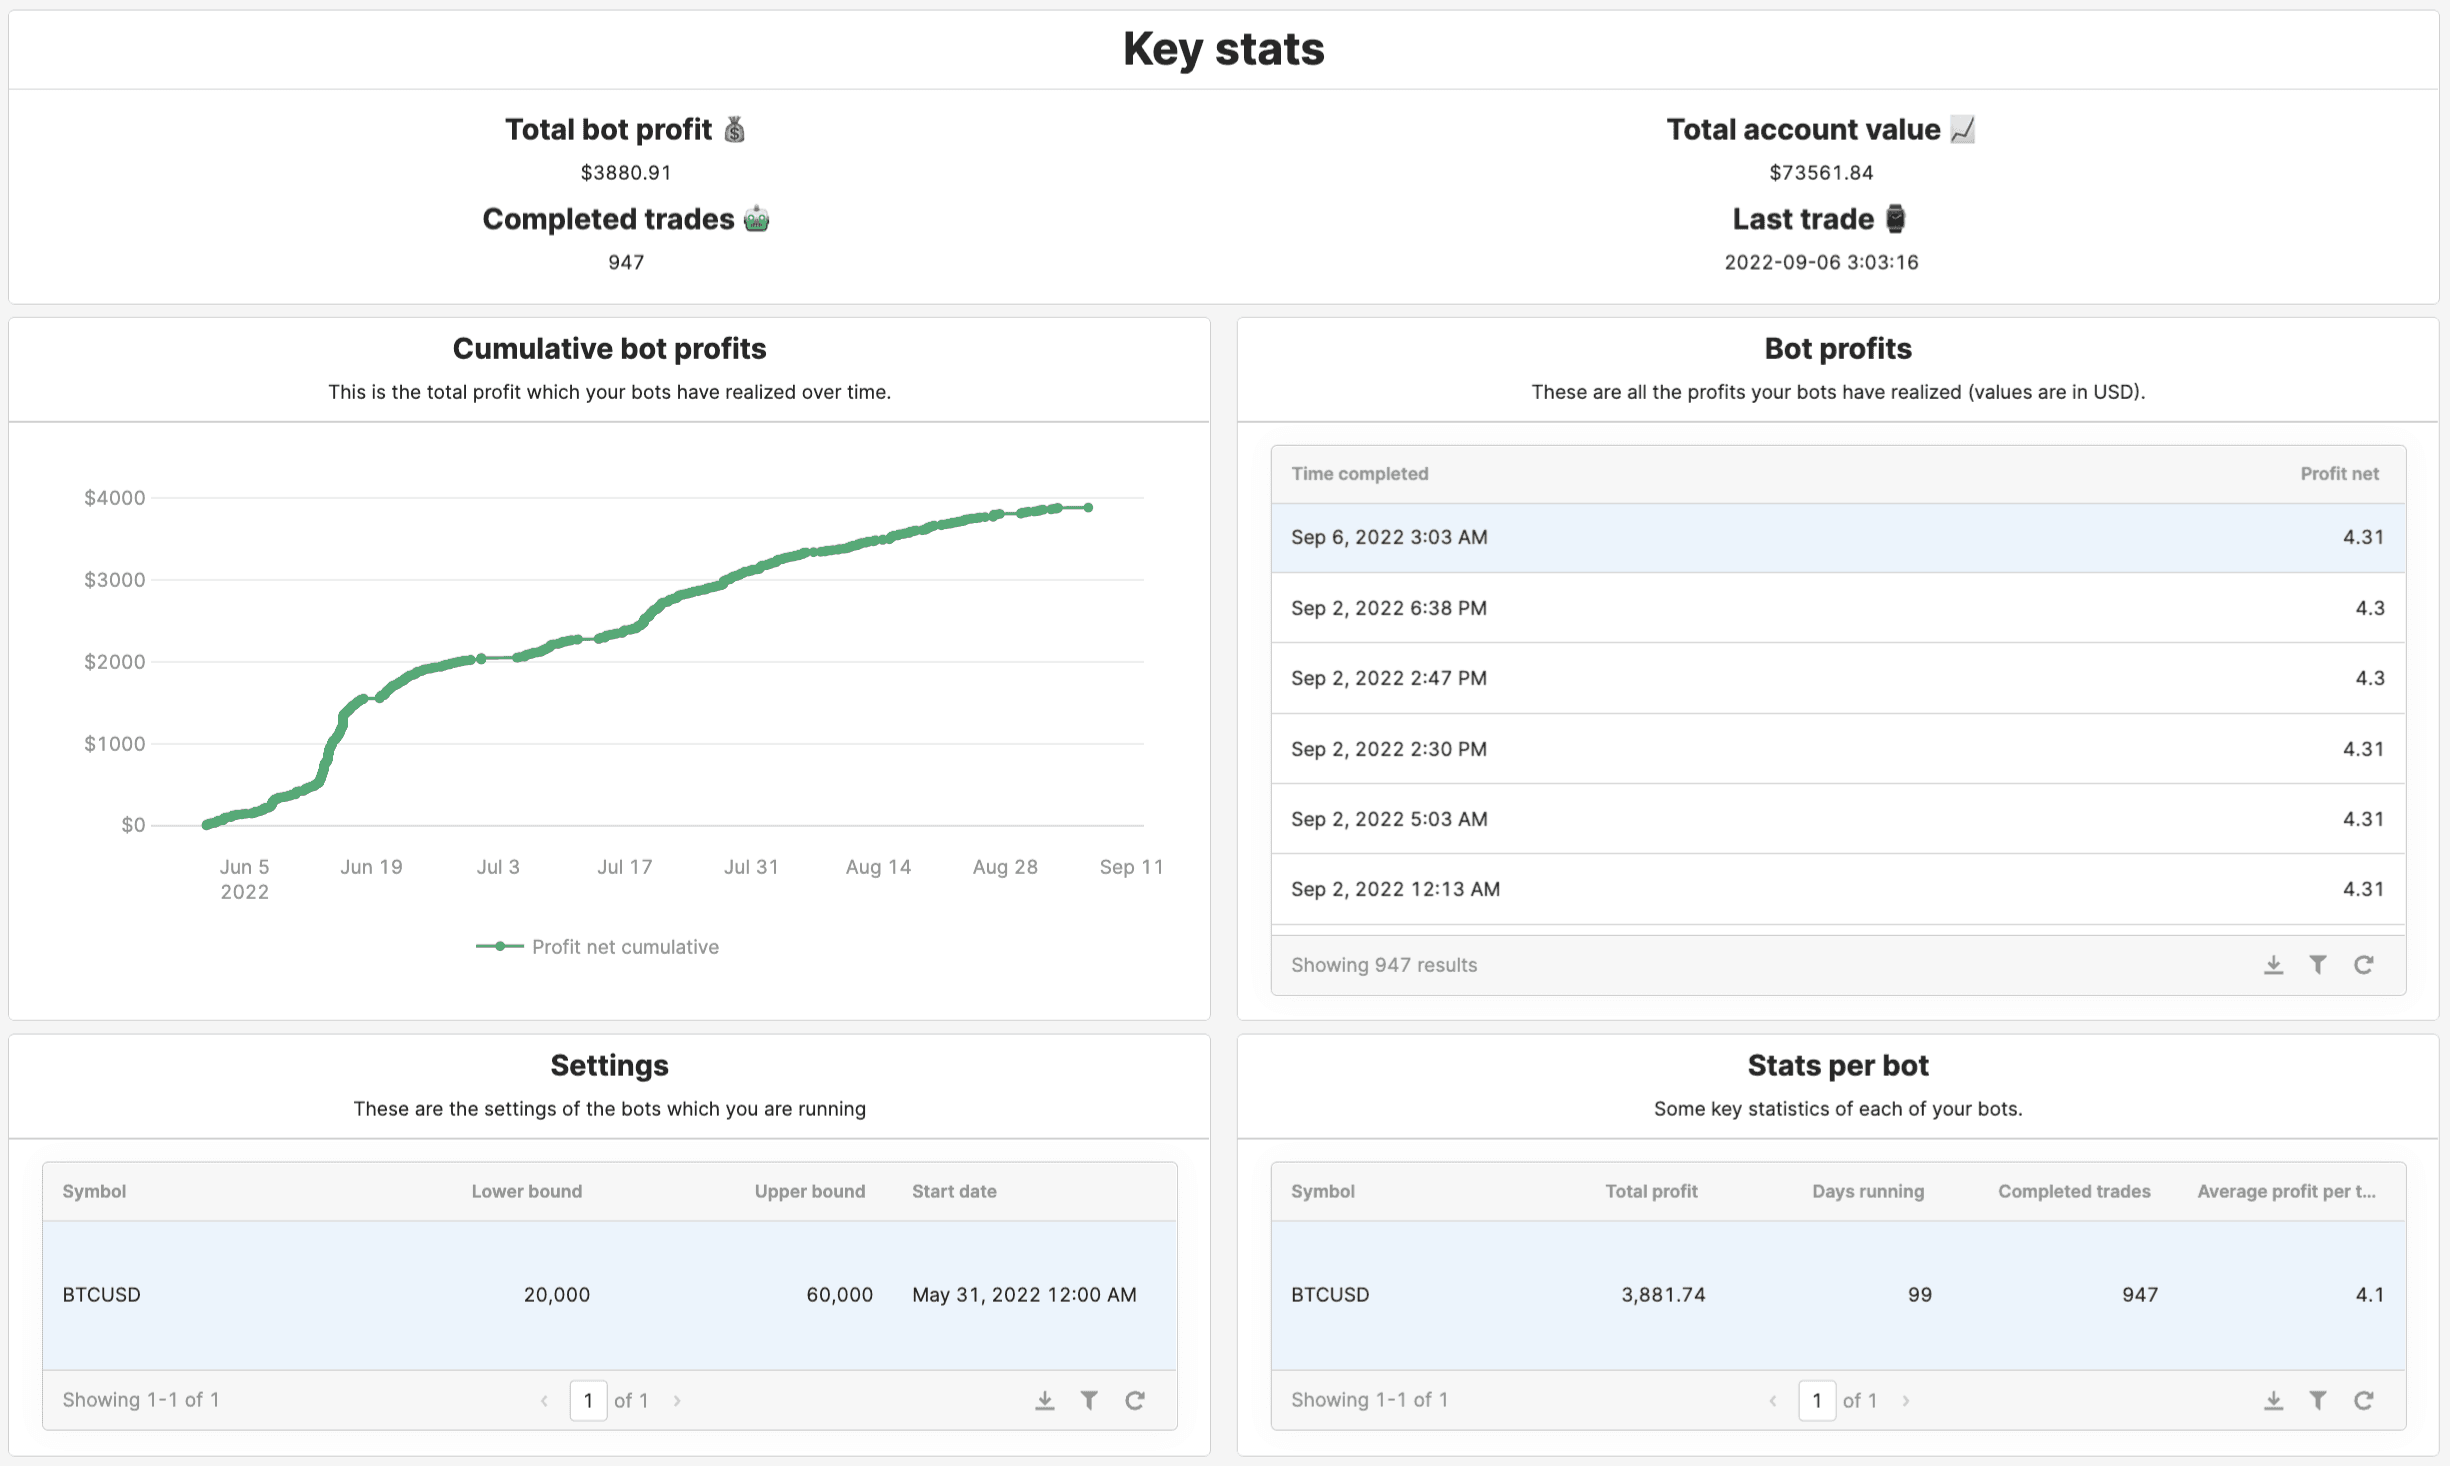Click the Settings table page number field
Viewport: 2450px width, 1466px height.
coord(588,1400)
